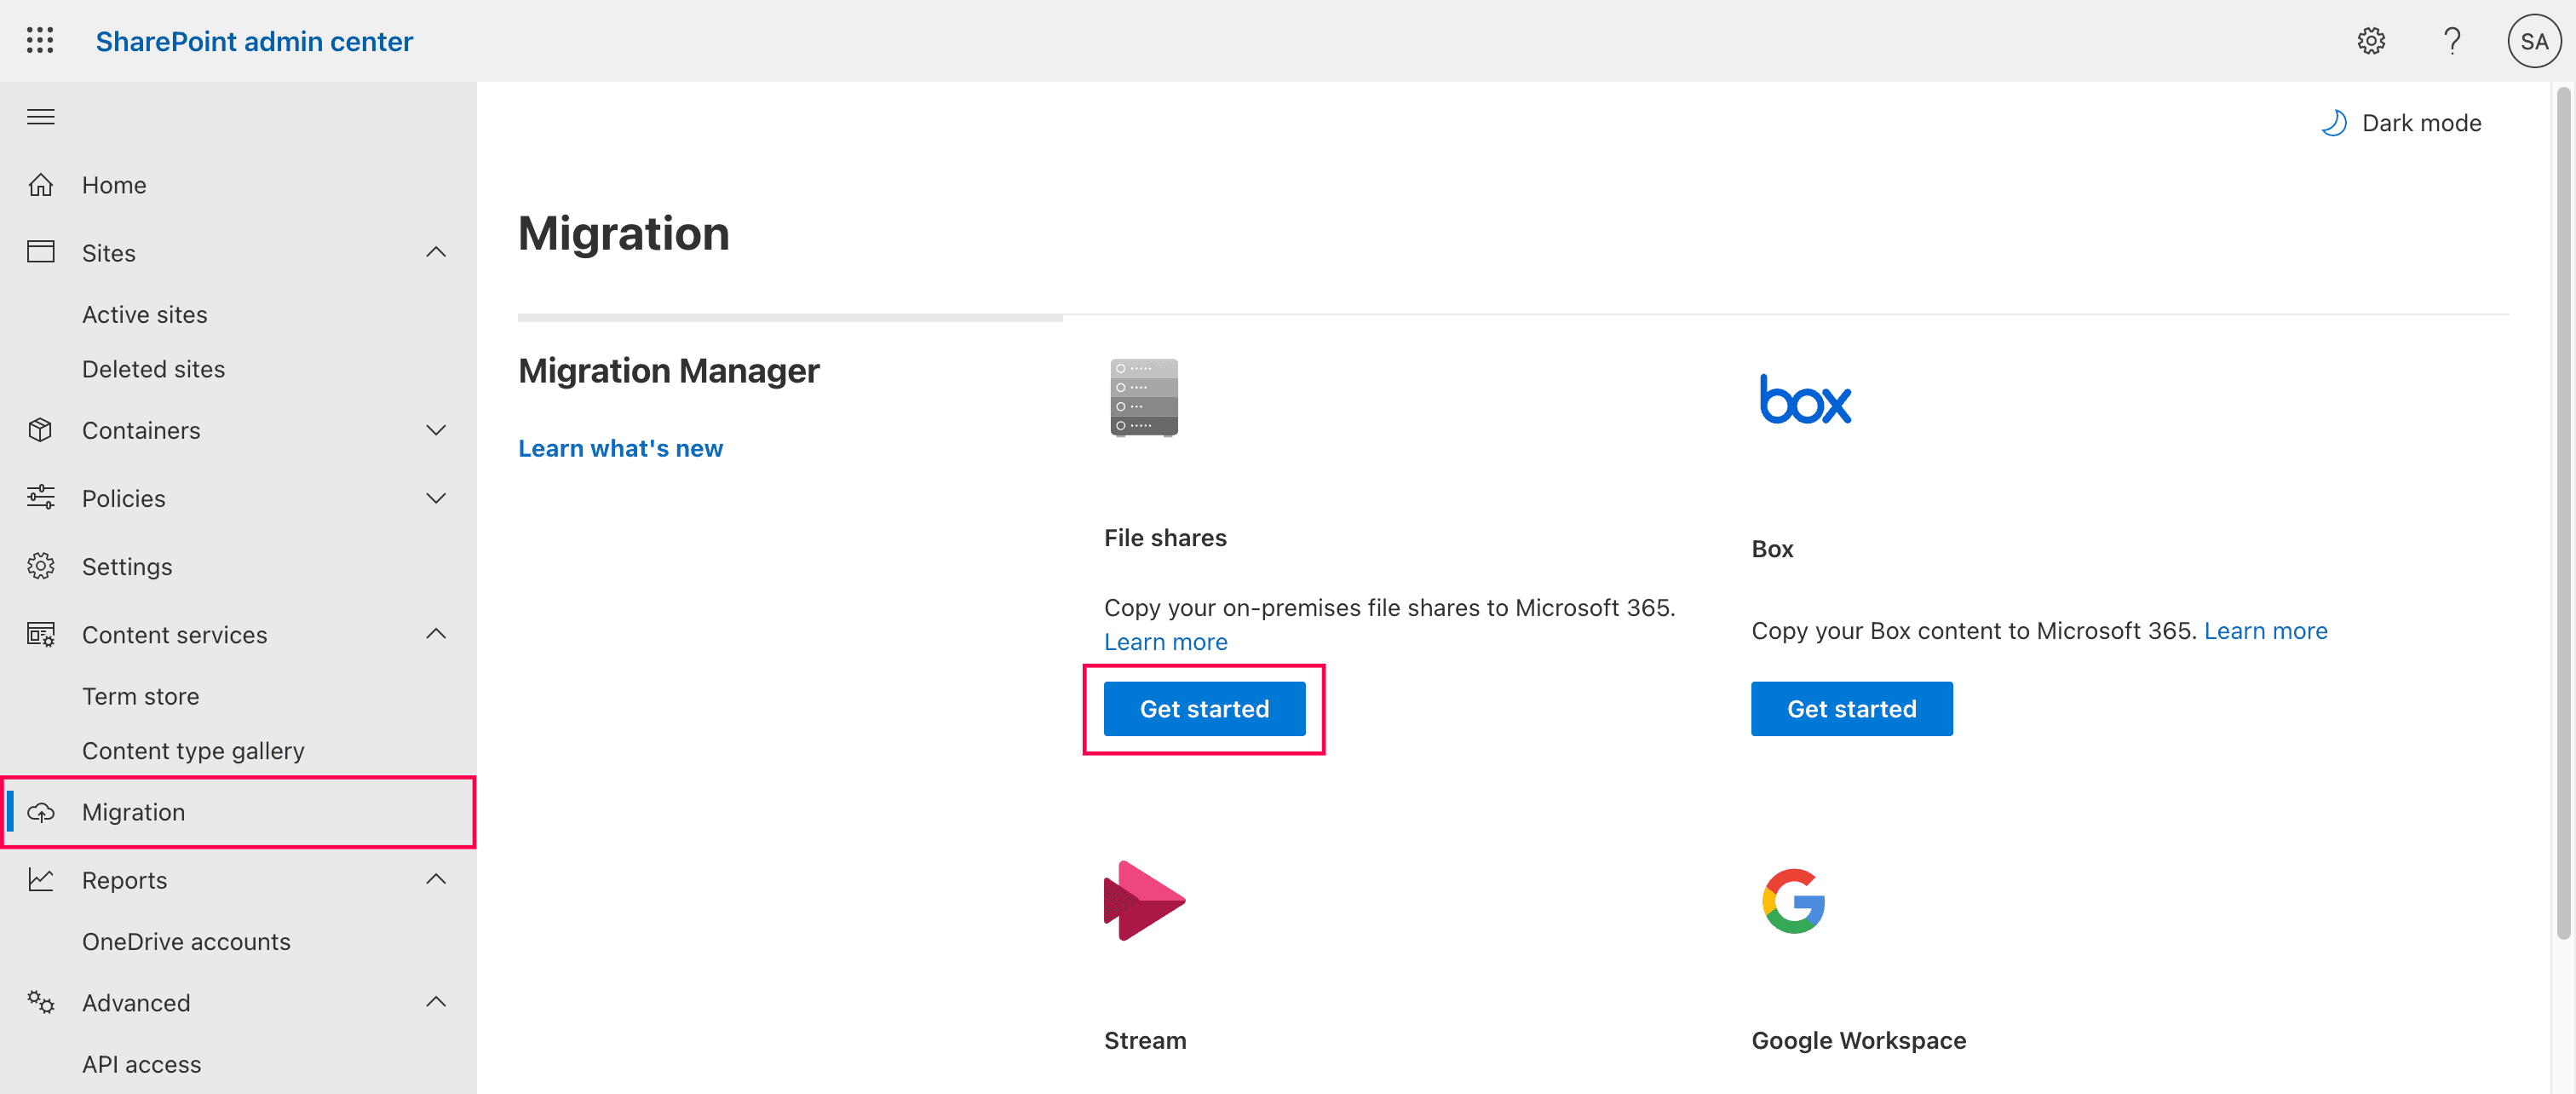Click the Policies sliders icon

(41, 498)
